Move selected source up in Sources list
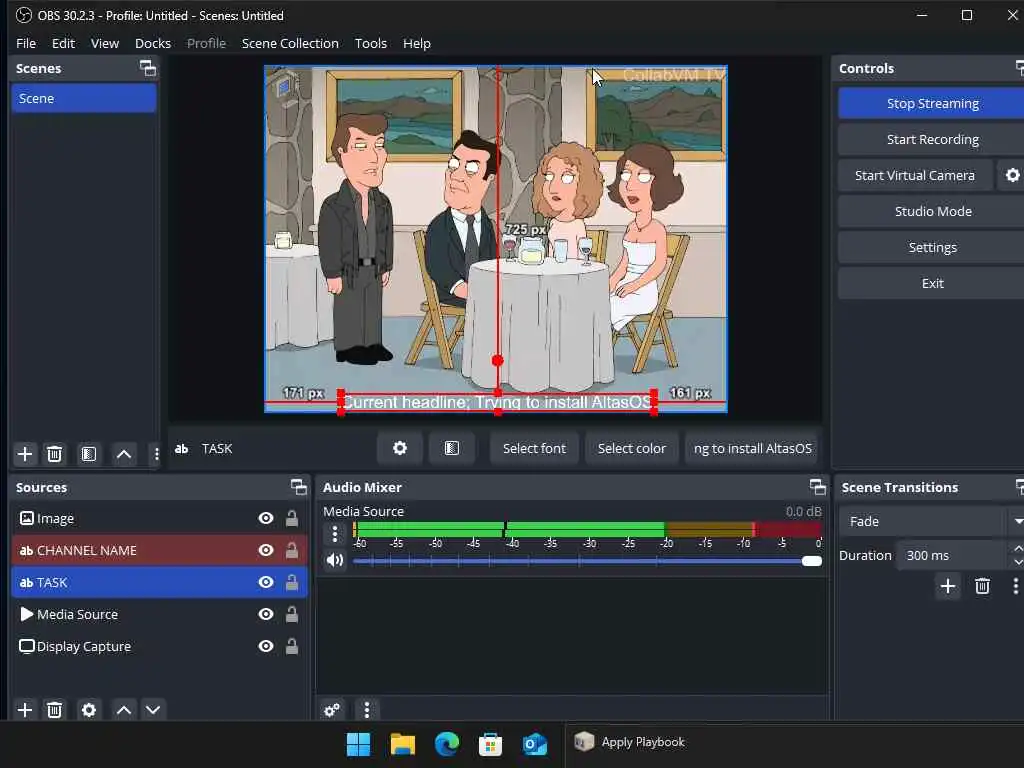 124,710
